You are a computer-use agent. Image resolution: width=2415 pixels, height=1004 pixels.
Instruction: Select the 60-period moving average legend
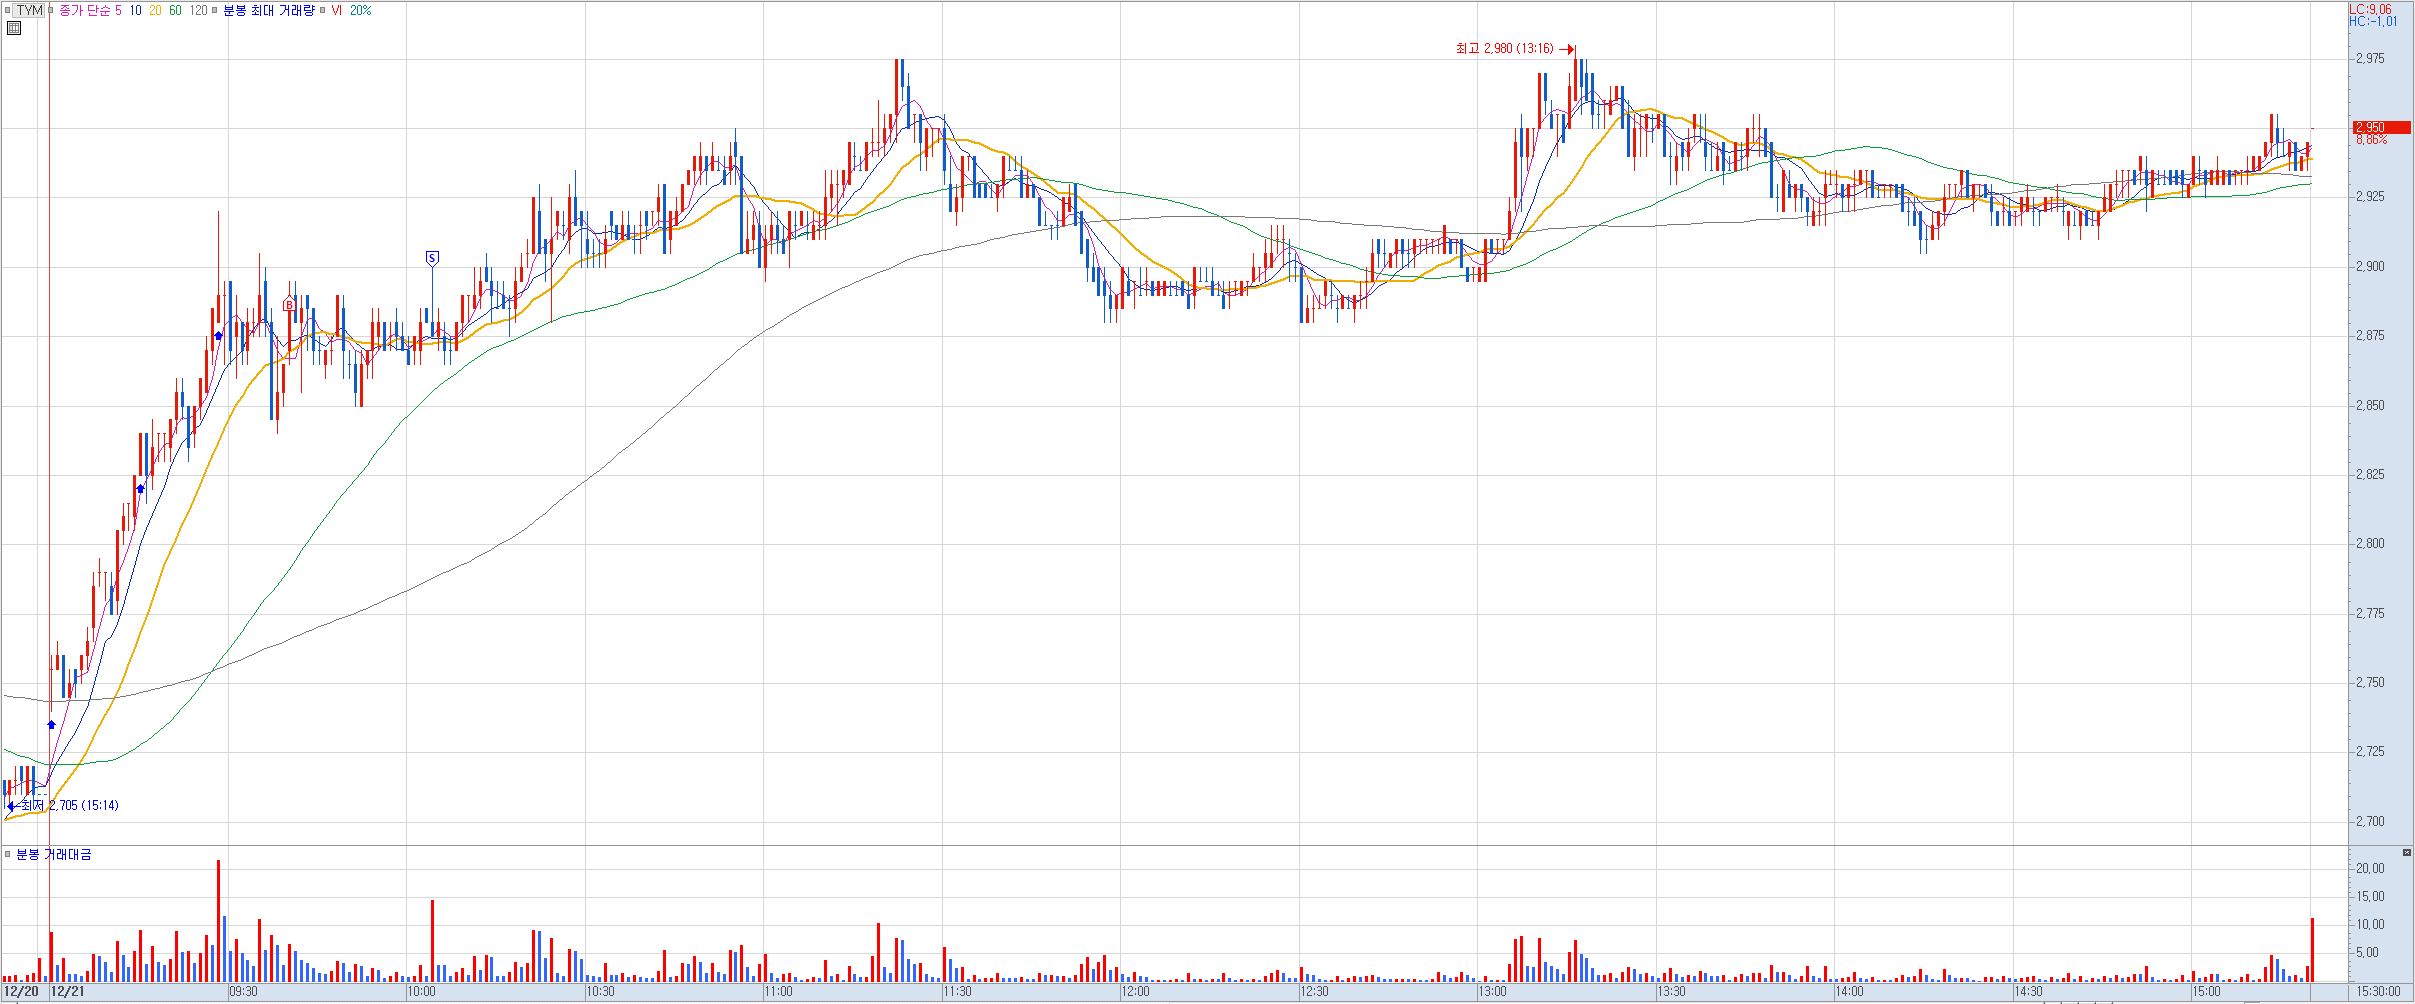(175, 10)
